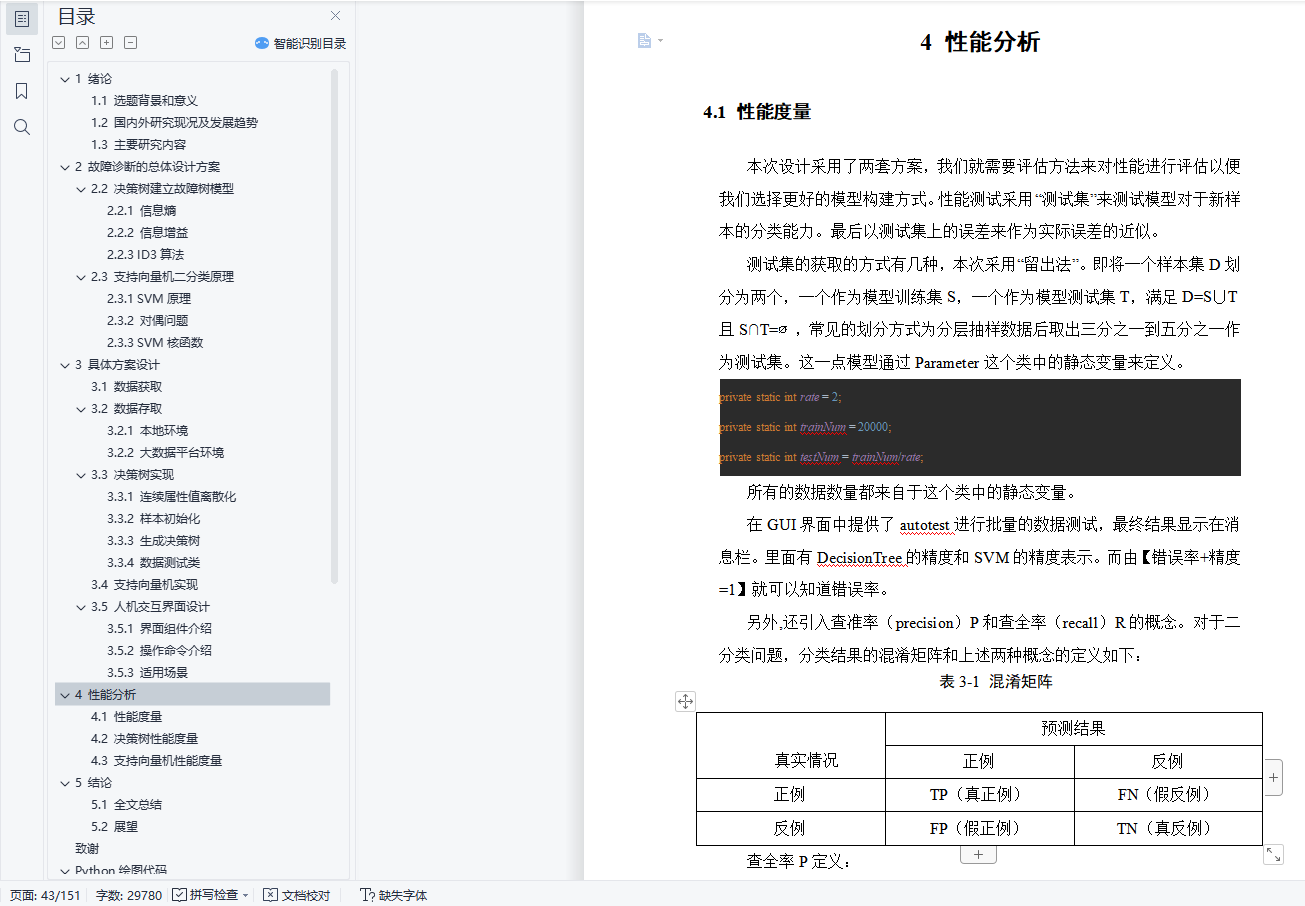Navigate to 5.2 展望
The width and height of the screenshot is (1305, 906).
tap(114, 827)
